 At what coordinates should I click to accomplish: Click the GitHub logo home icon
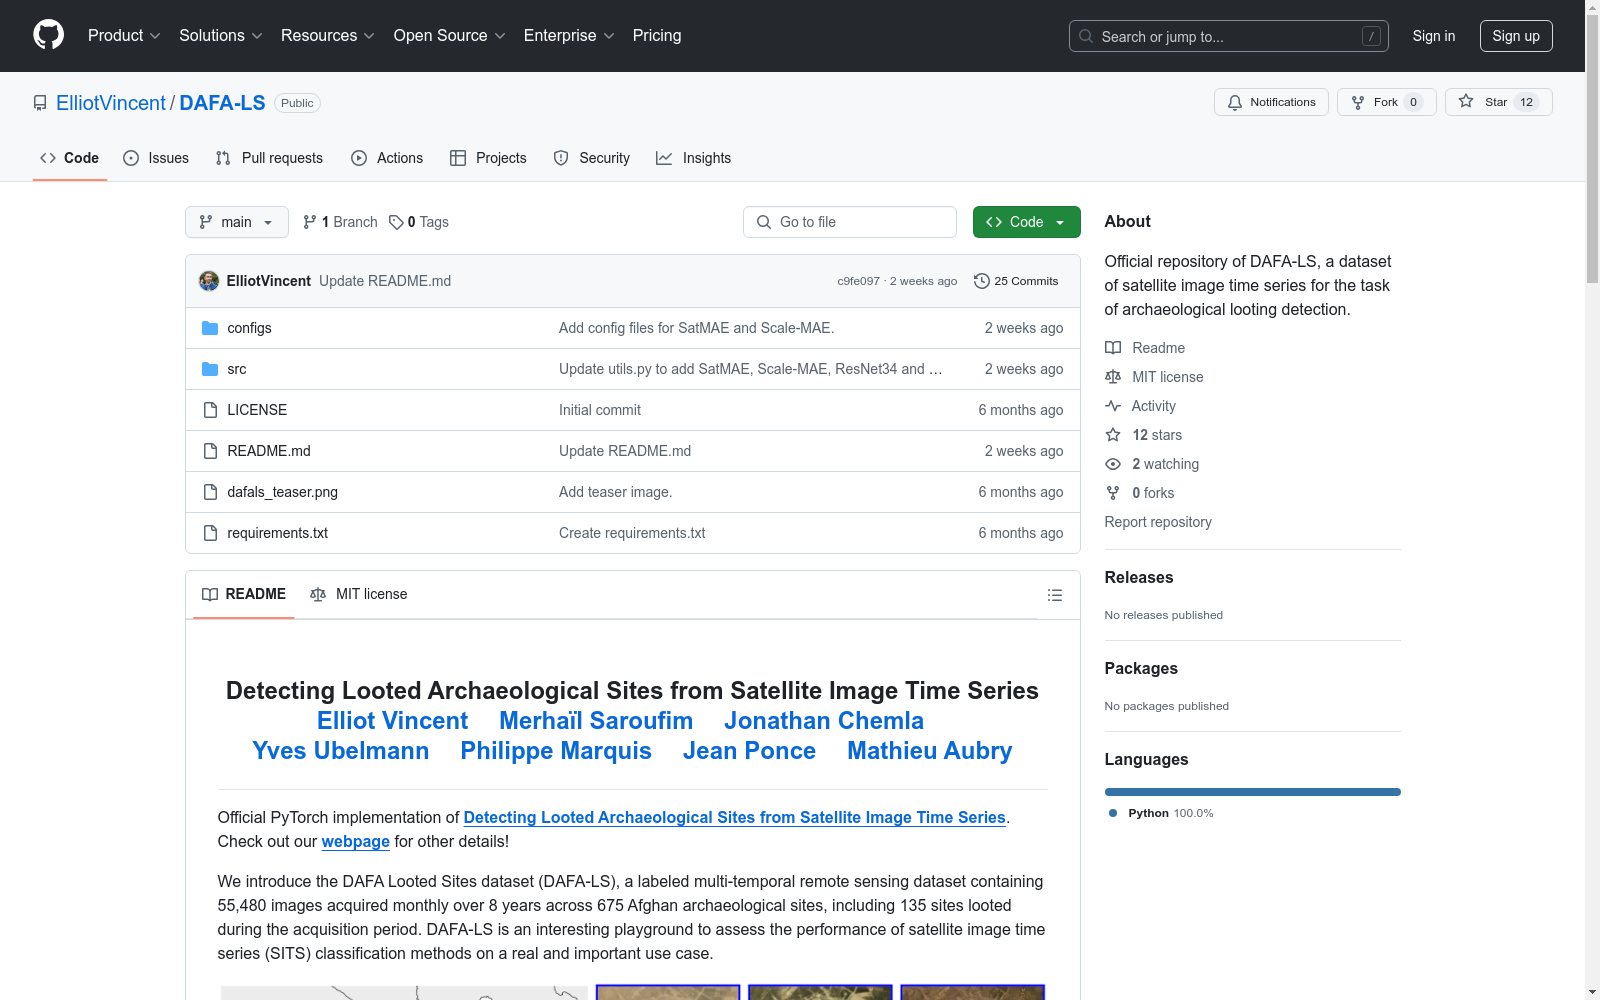[48, 35]
